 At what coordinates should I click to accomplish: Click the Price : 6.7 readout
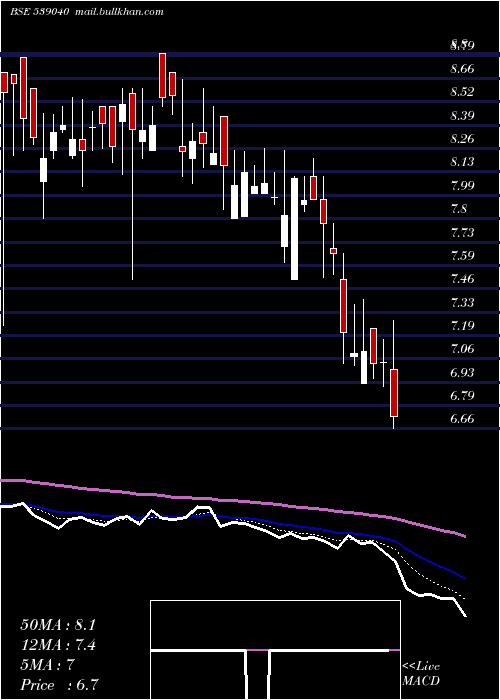click(x=59, y=685)
